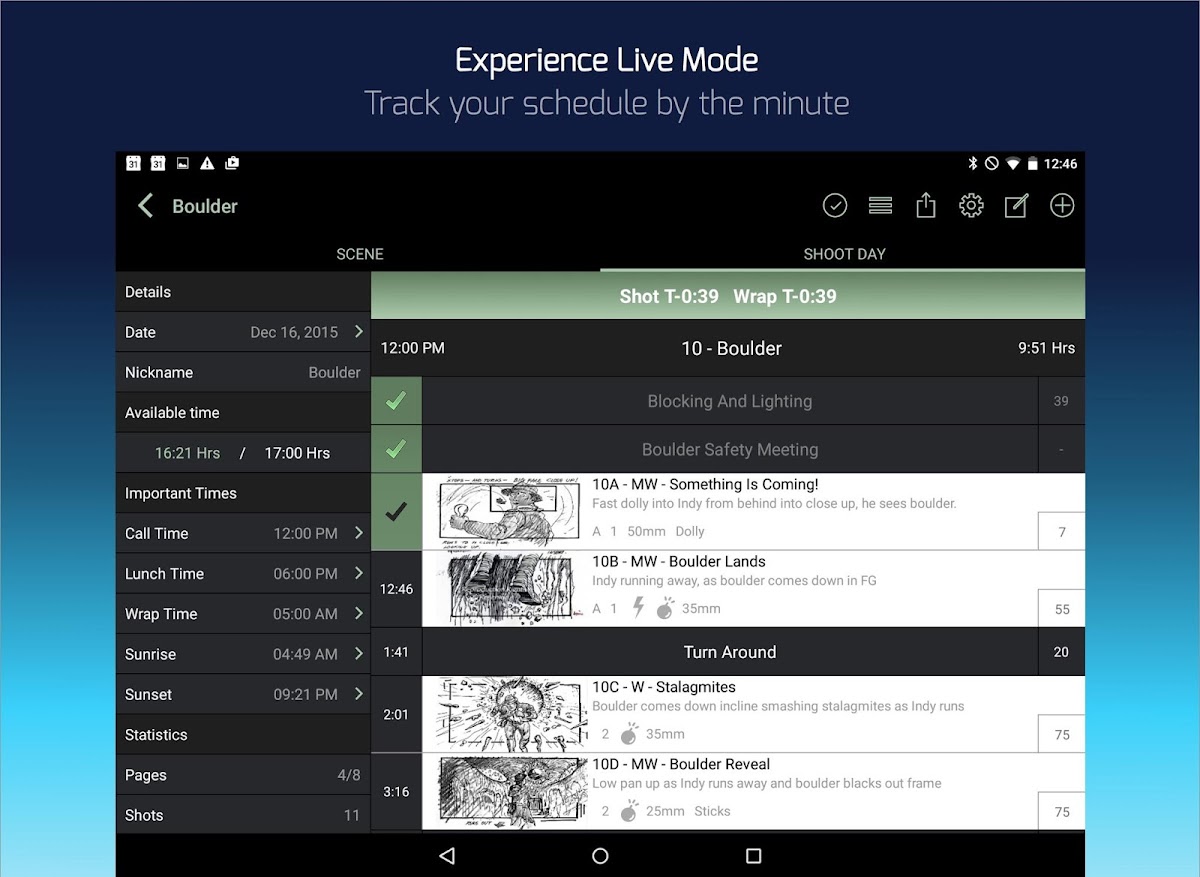The height and width of the screenshot is (877, 1200).
Task: Switch to the SCENE tab
Action: [x=359, y=254]
